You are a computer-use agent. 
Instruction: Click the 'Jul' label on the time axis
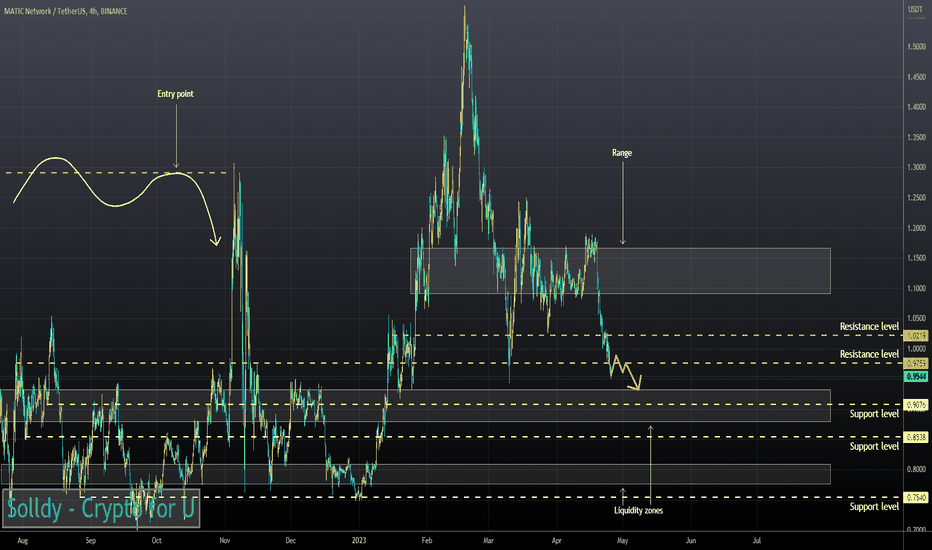click(x=757, y=541)
